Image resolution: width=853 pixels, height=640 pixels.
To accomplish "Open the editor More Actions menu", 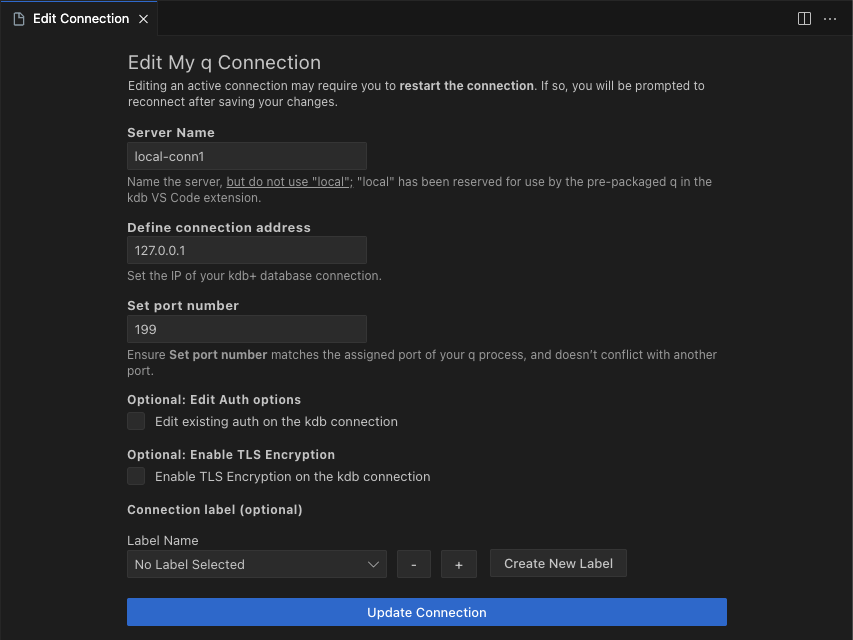I will [830, 18].
